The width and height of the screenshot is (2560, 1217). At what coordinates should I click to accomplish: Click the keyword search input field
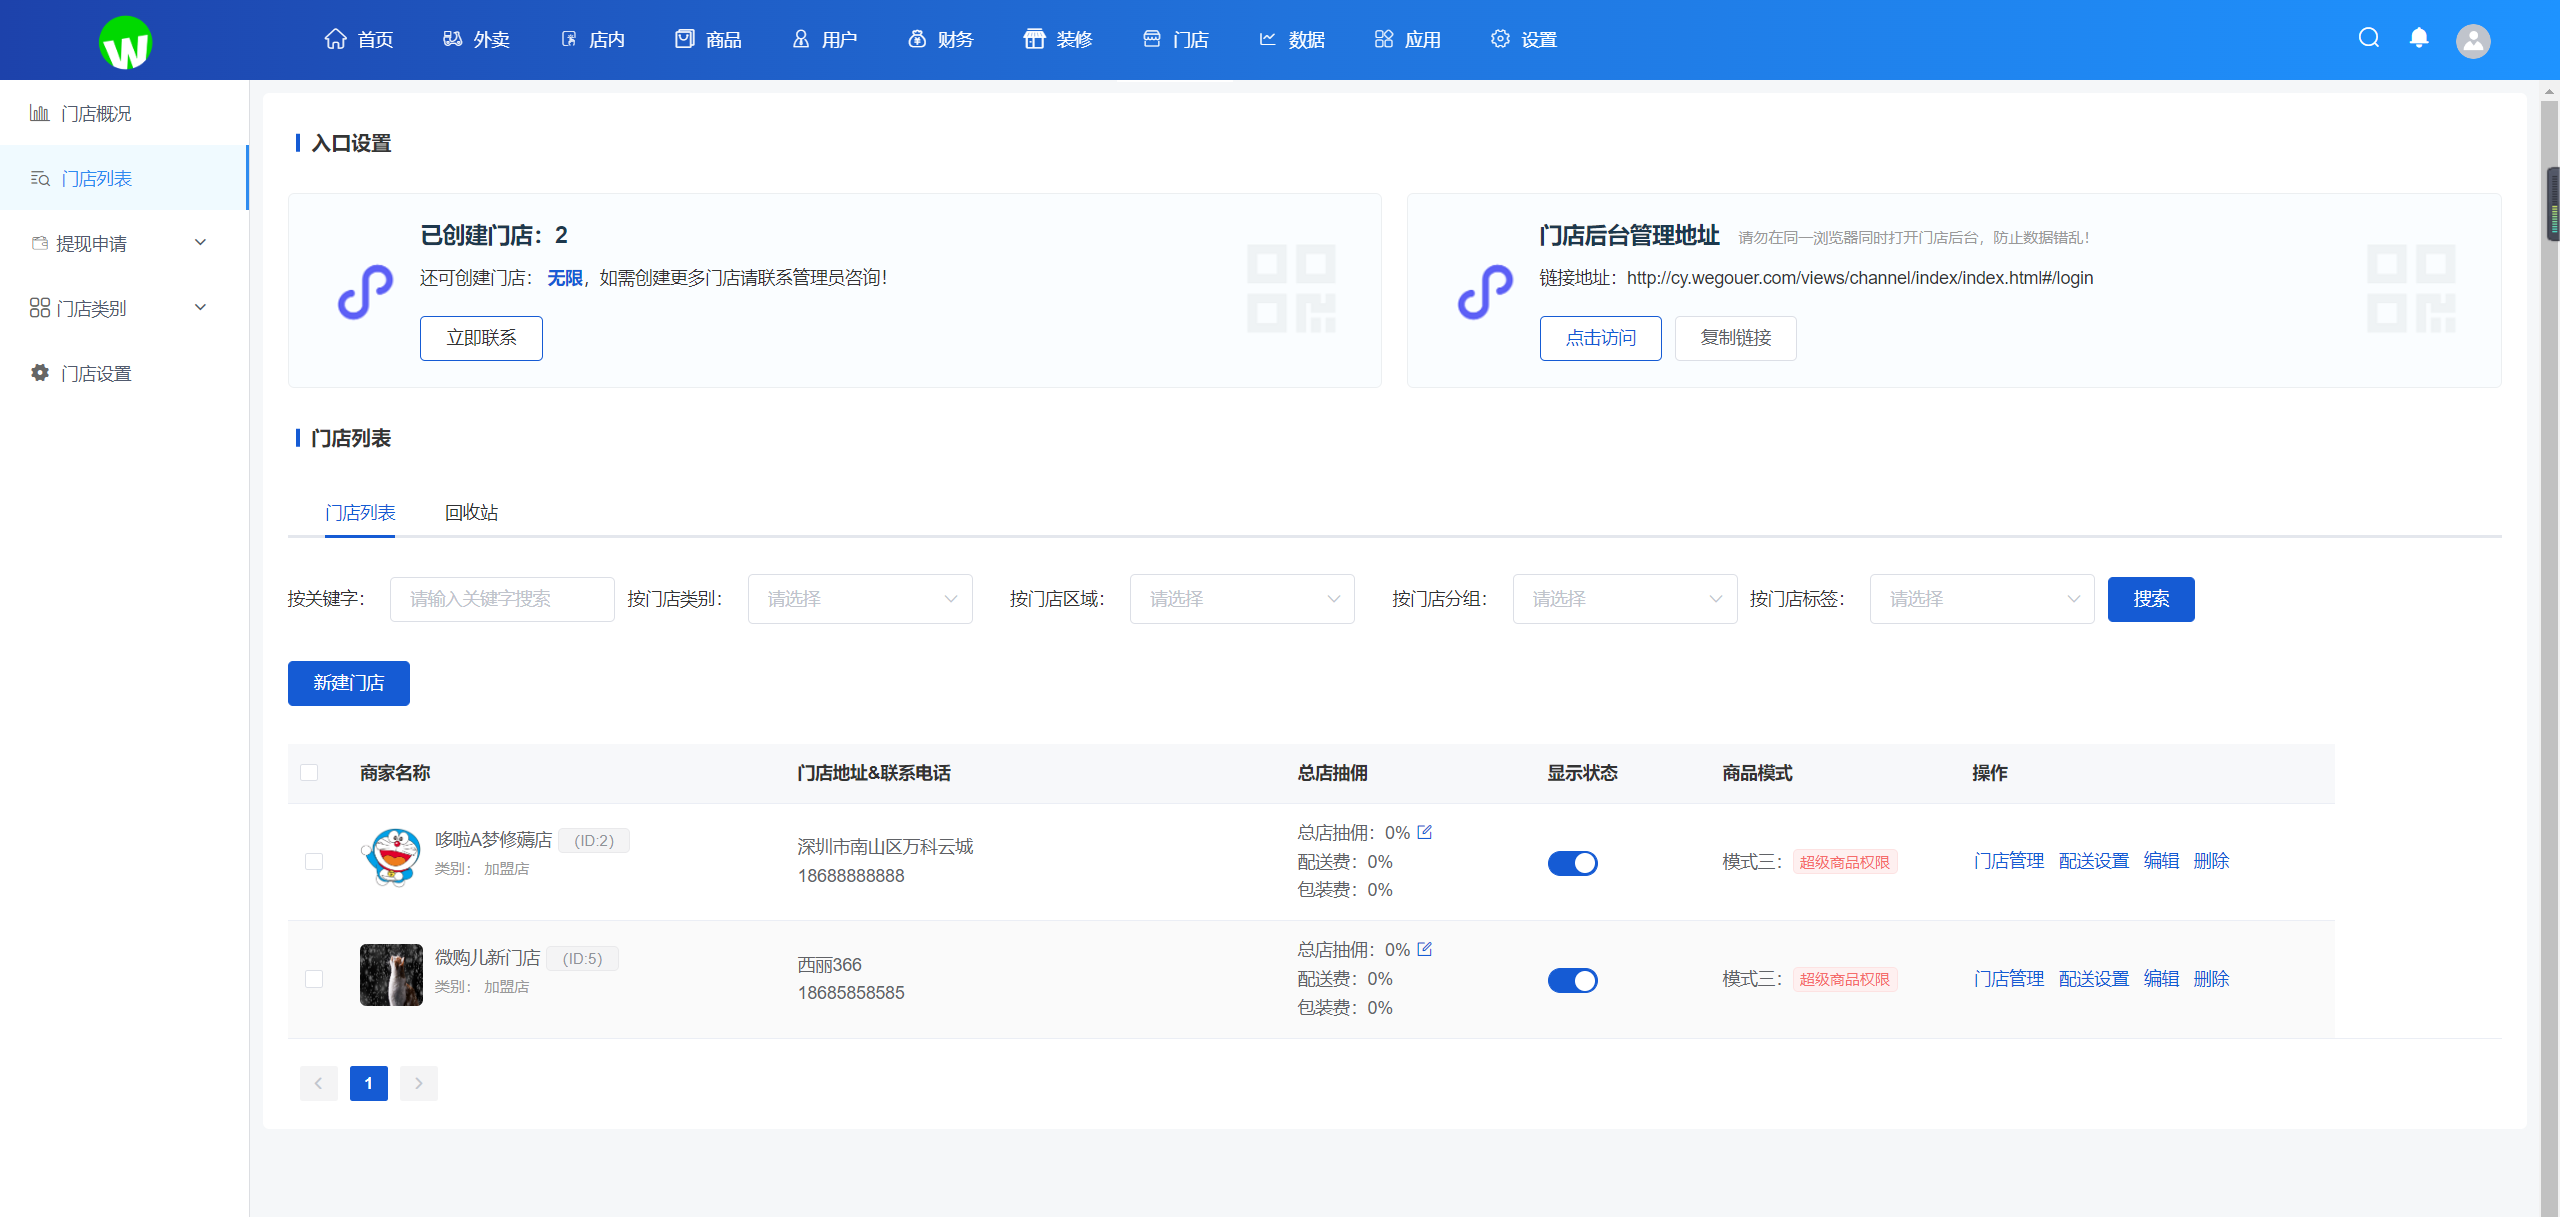502,599
